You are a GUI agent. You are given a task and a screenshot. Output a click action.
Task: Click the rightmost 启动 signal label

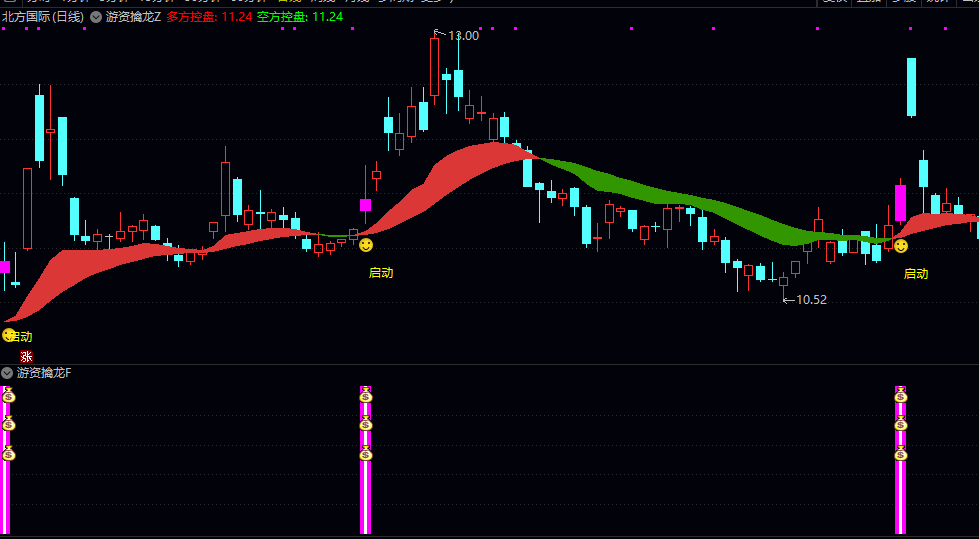click(916, 274)
